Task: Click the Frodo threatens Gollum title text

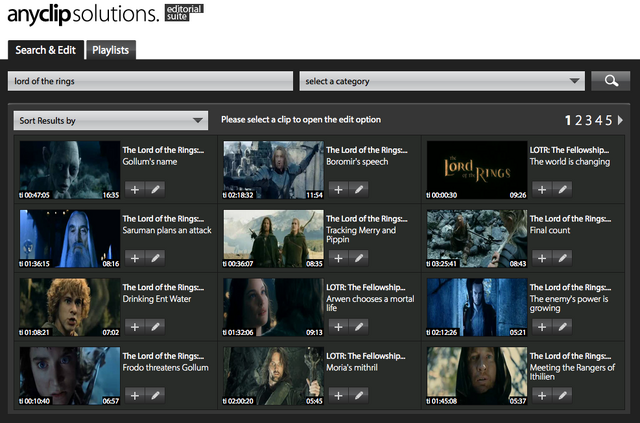Action: (165, 367)
